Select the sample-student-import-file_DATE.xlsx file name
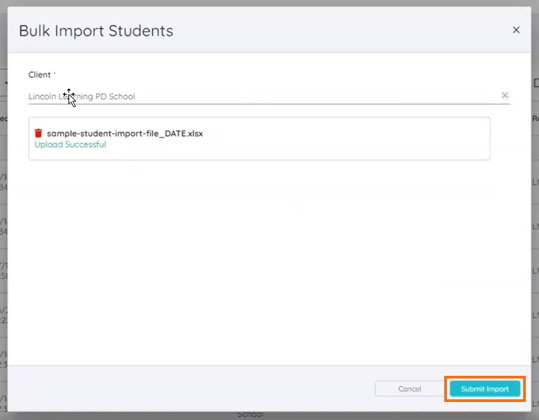 tap(125, 133)
